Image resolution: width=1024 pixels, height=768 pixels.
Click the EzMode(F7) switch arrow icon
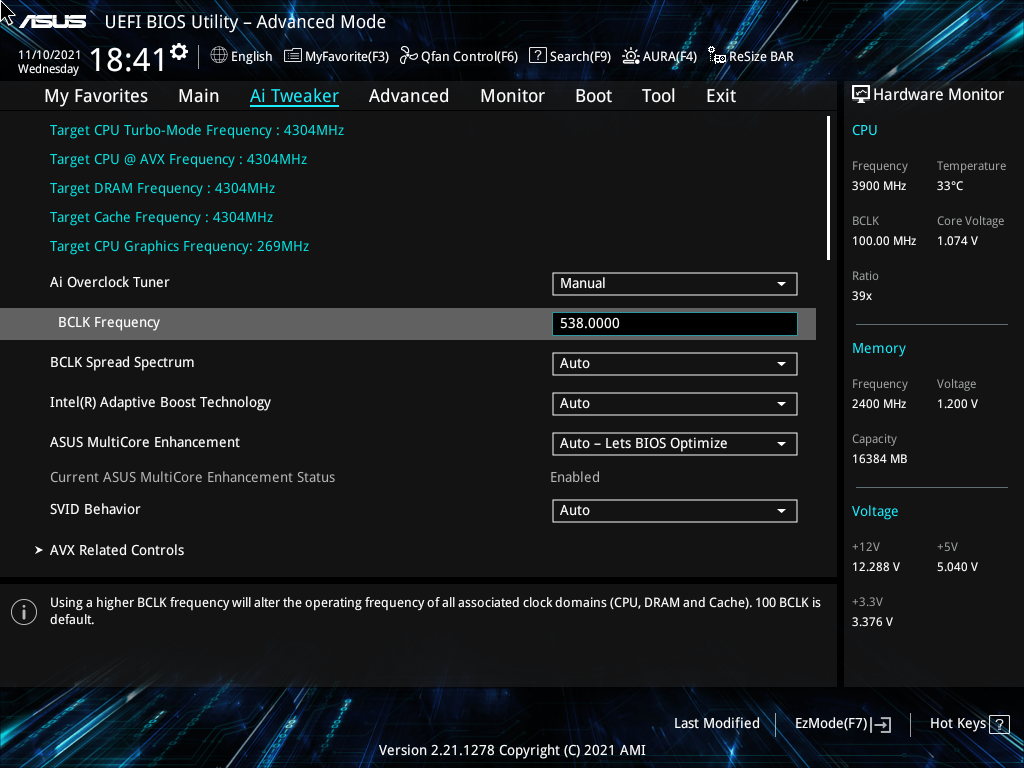pyautogui.click(x=881, y=724)
